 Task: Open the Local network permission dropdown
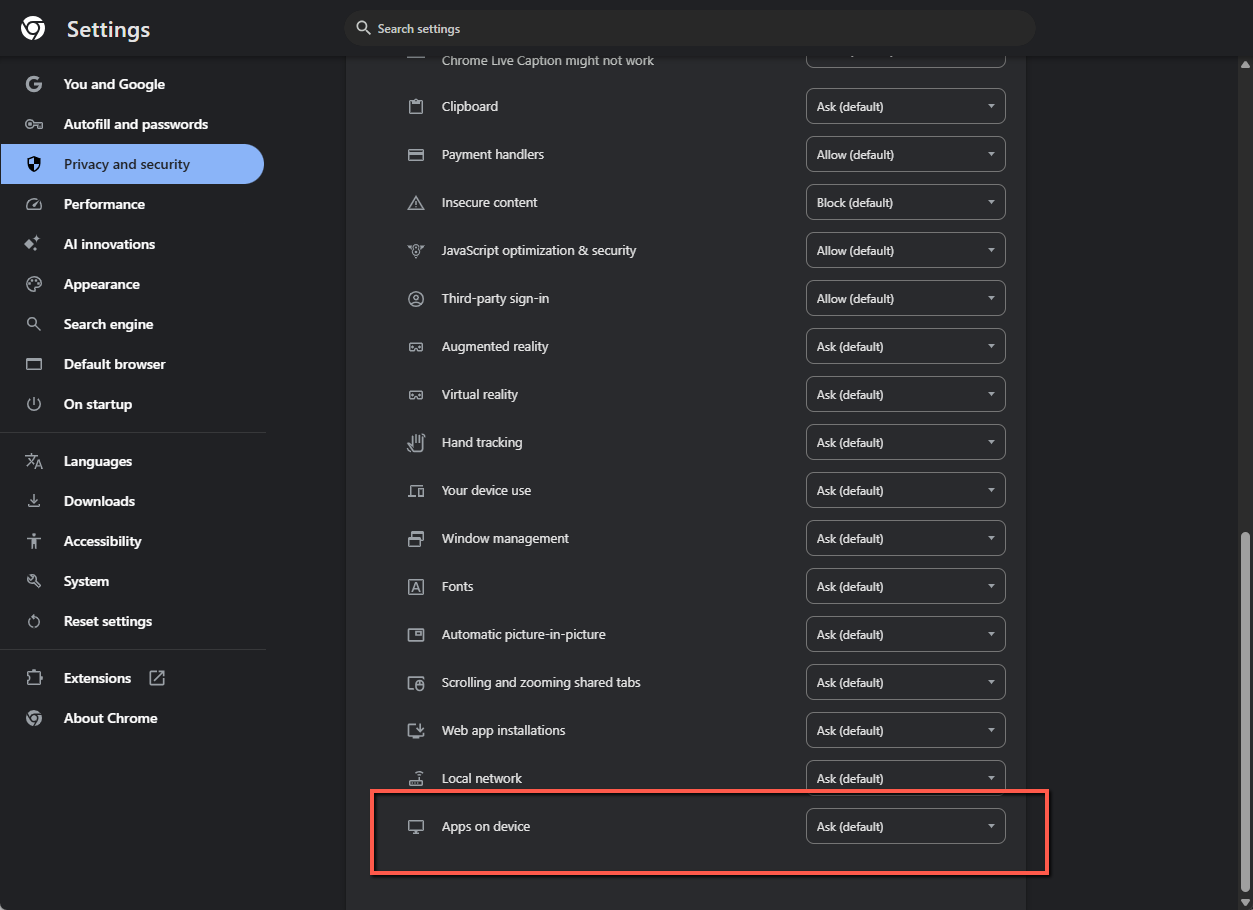pyautogui.click(x=905, y=778)
